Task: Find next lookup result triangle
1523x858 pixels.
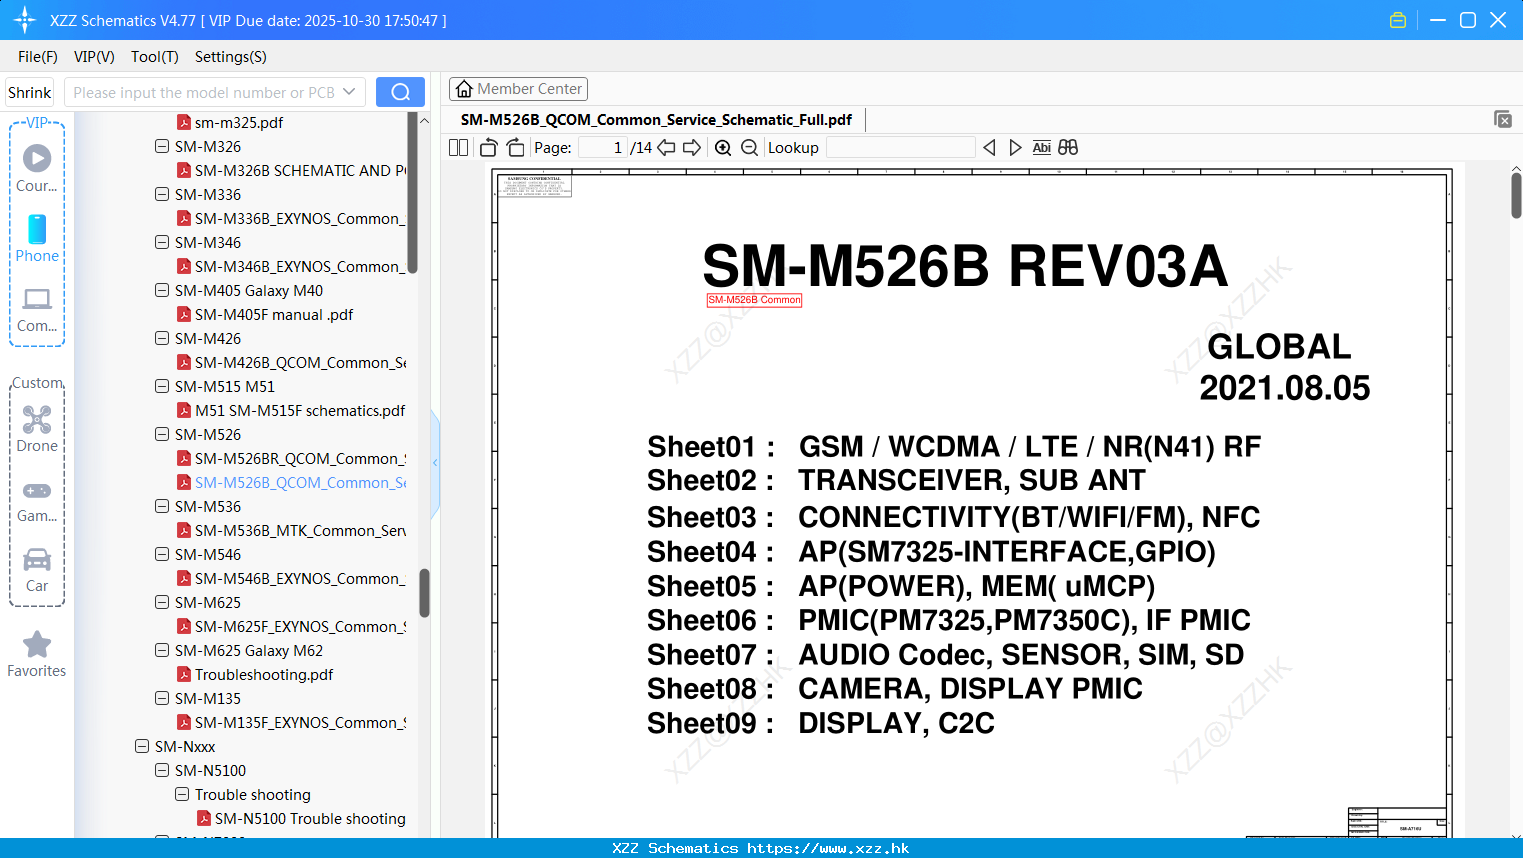Action: 1015,147
